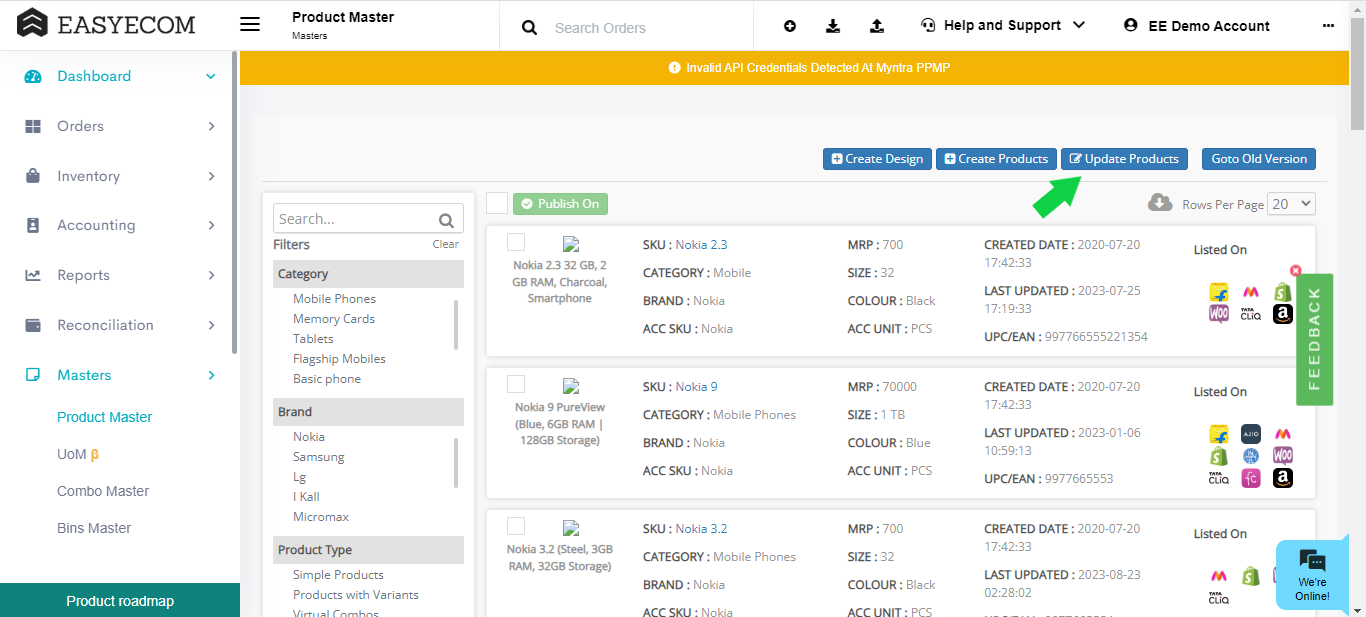Open Bins Master menu item
Viewport: 1366px width, 617px height.
click(94, 528)
